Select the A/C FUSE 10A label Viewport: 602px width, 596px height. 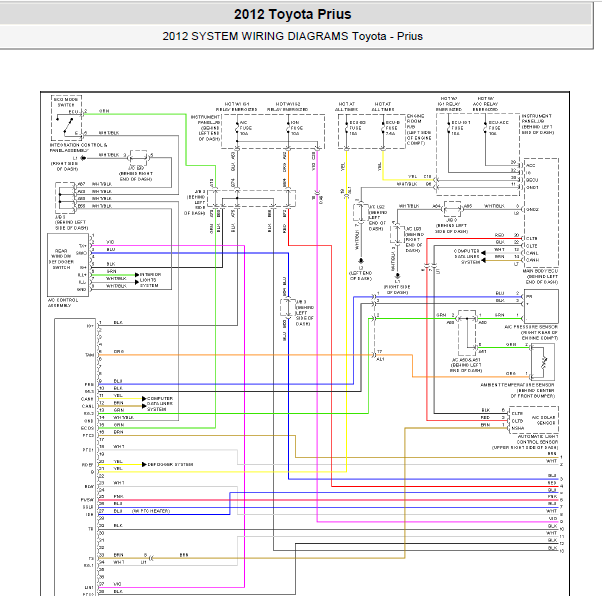244,128
